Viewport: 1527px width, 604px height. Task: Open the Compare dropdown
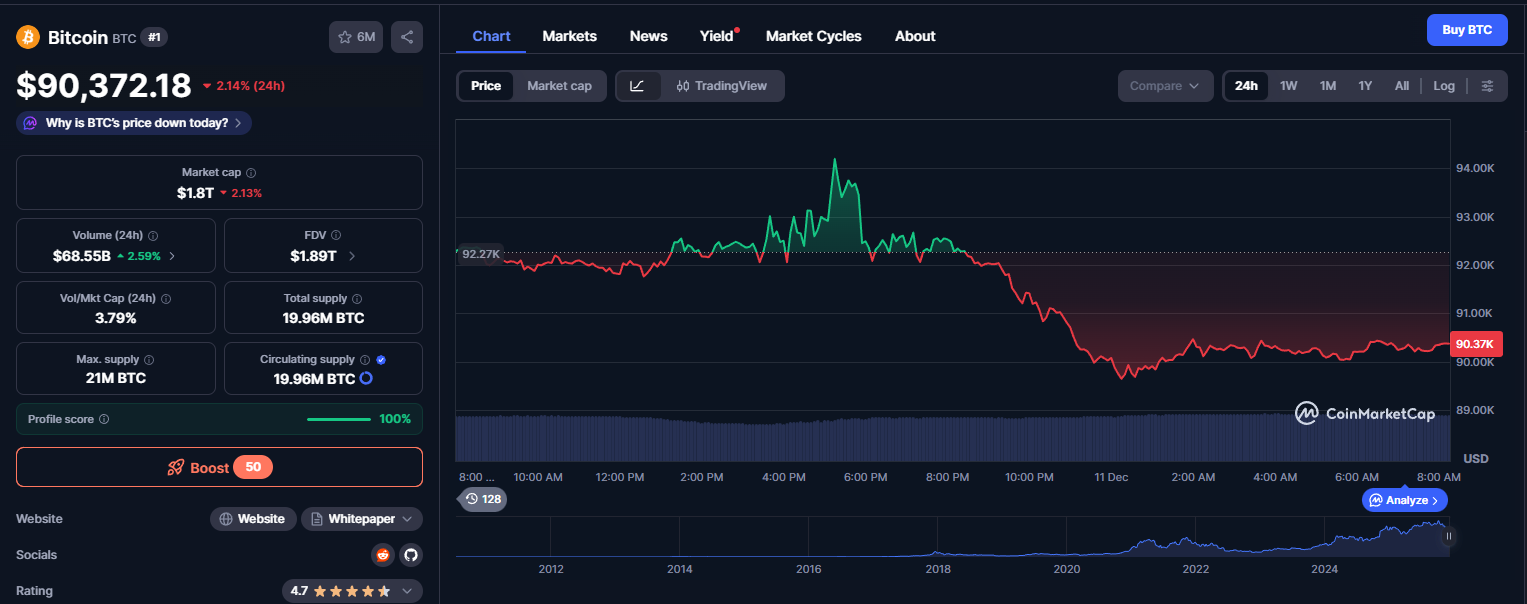click(1165, 85)
